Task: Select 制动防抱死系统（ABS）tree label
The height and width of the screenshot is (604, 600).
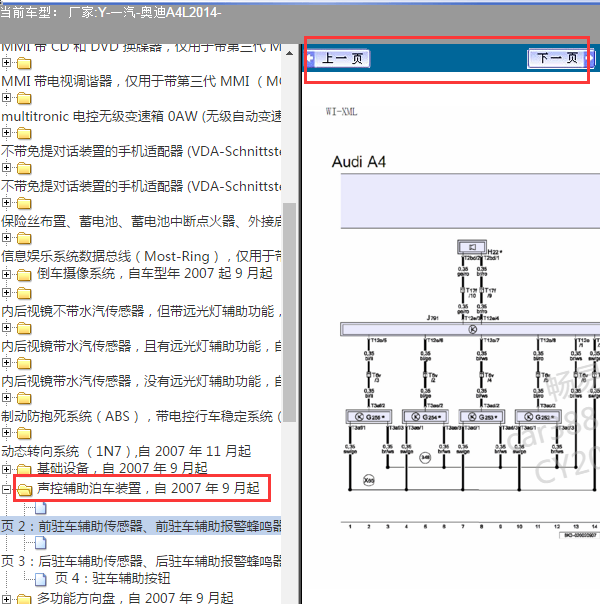Action: point(141,416)
